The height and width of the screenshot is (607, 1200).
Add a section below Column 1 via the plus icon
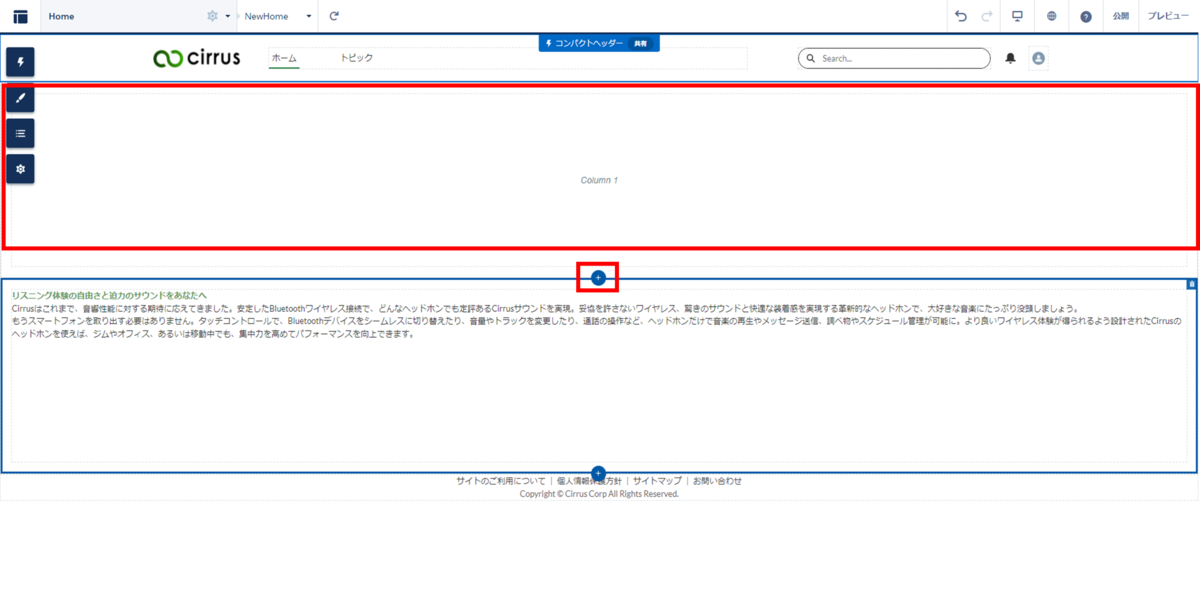(598, 276)
